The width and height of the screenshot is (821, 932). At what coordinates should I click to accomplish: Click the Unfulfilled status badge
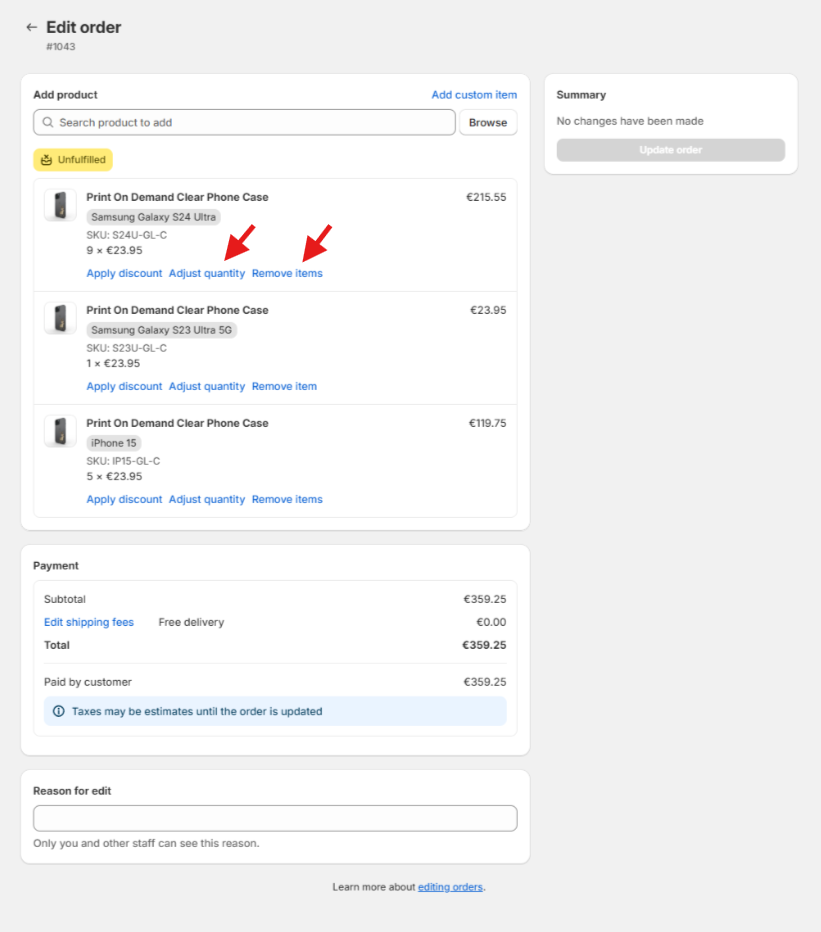[73, 160]
